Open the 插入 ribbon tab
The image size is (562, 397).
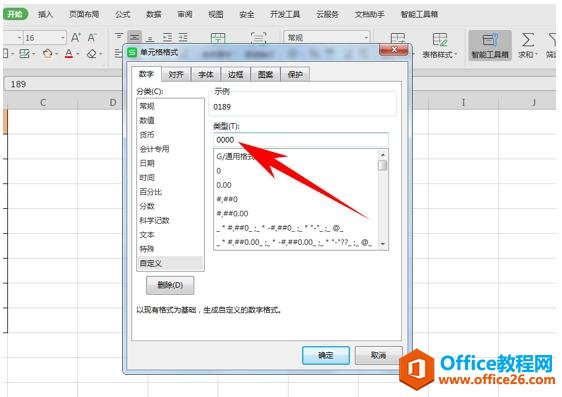pyautogui.click(x=46, y=14)
